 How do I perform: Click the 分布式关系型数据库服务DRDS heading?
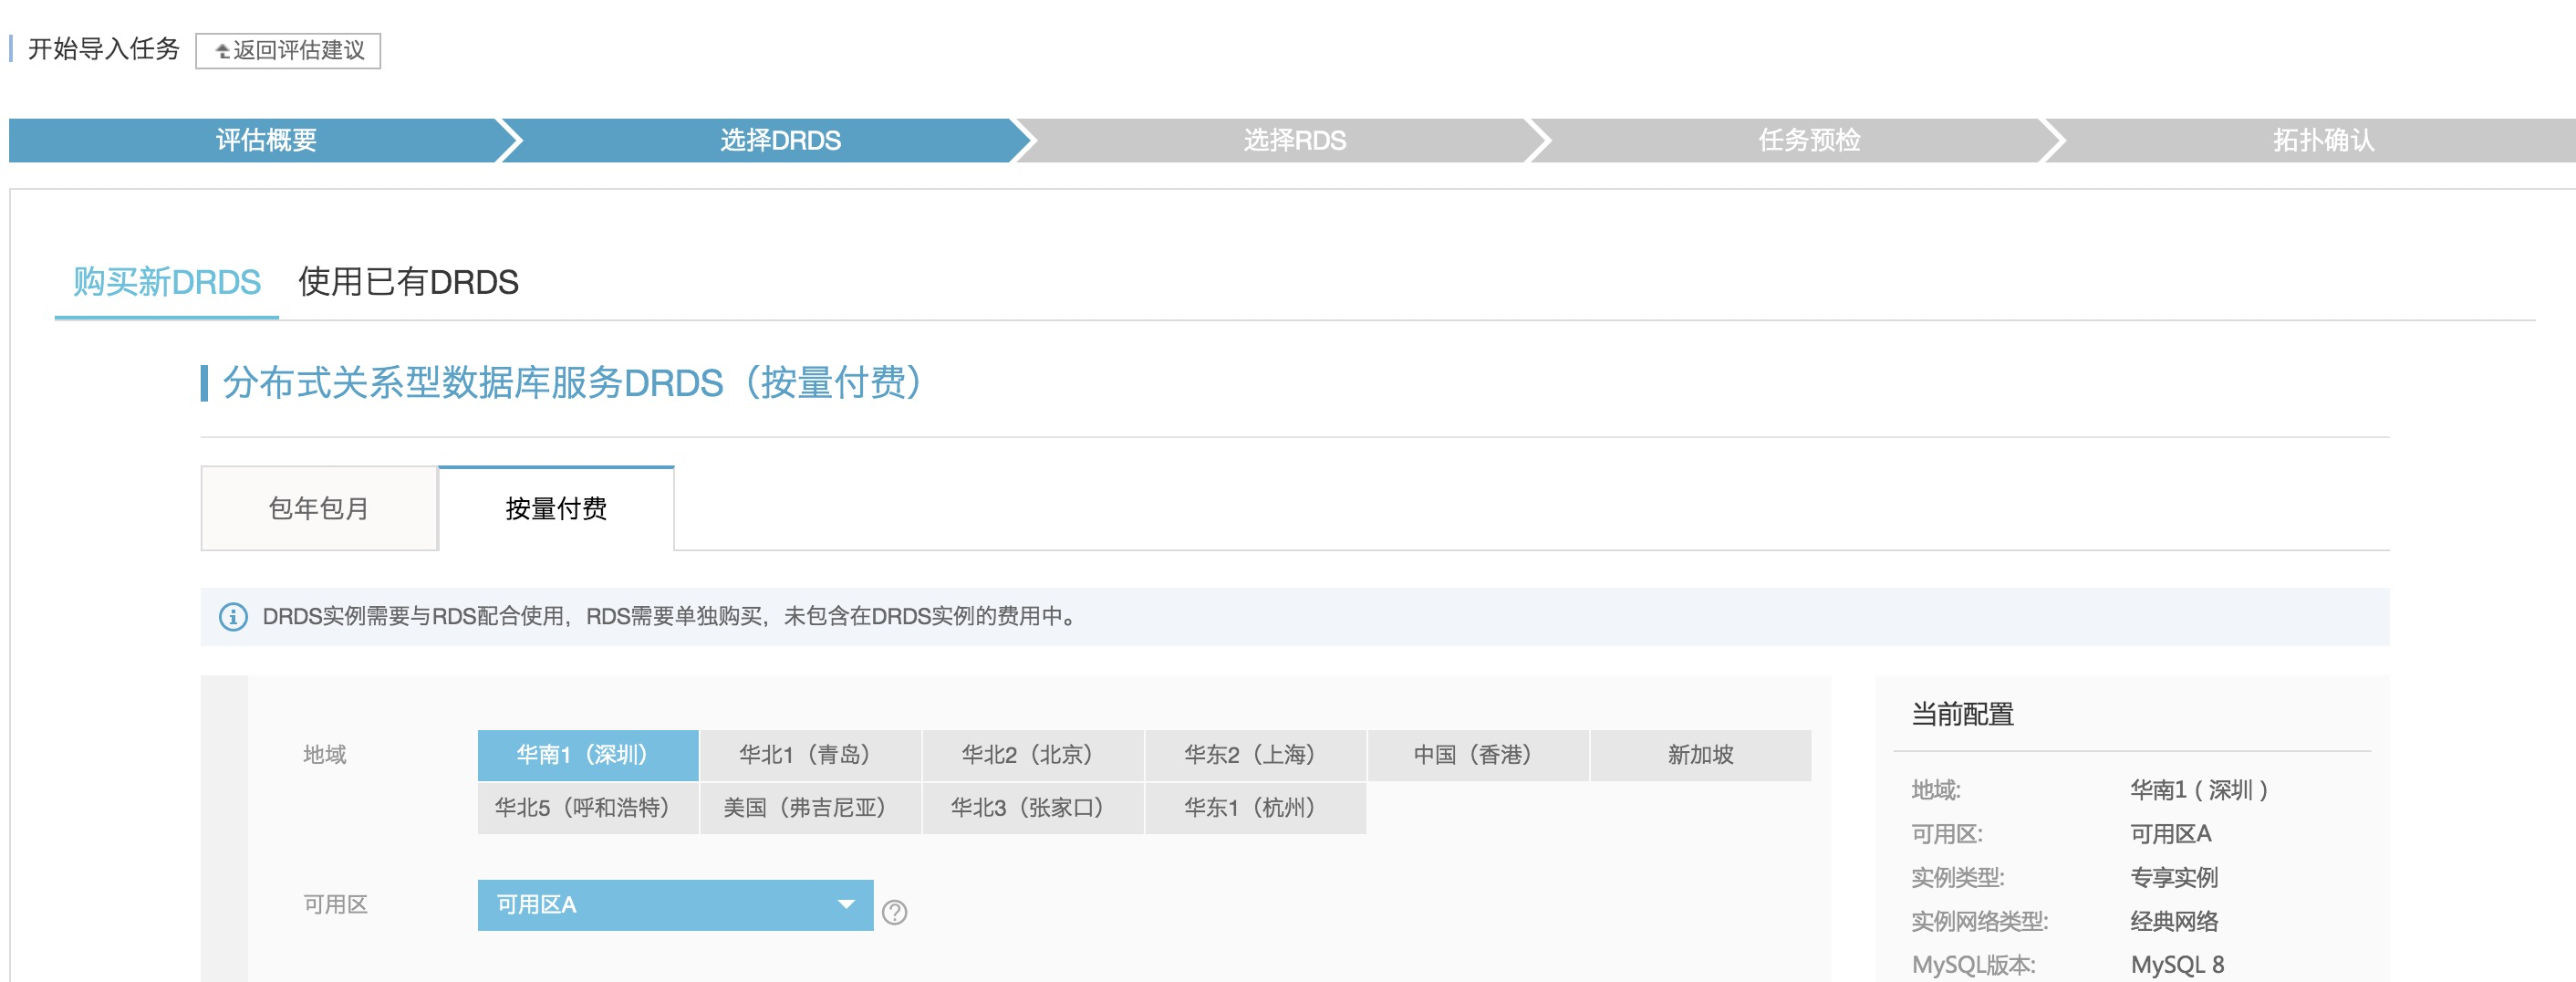click(x=572, y=383)
